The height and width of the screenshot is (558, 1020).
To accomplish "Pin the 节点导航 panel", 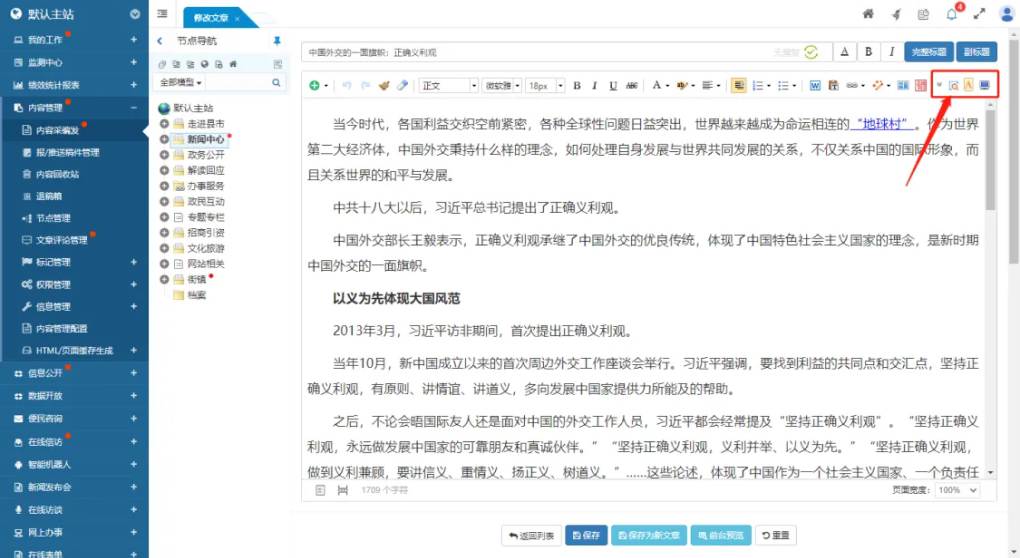I will [x=277, y=41].
